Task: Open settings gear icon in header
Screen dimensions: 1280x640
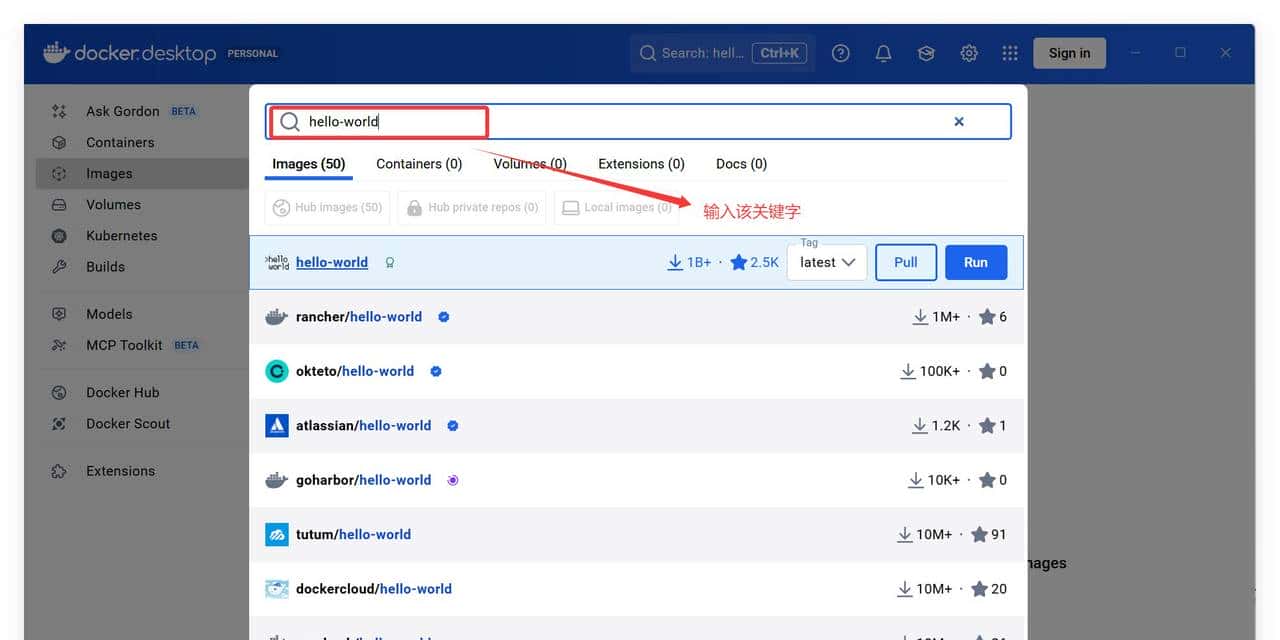Action: (x=969, y=53)
